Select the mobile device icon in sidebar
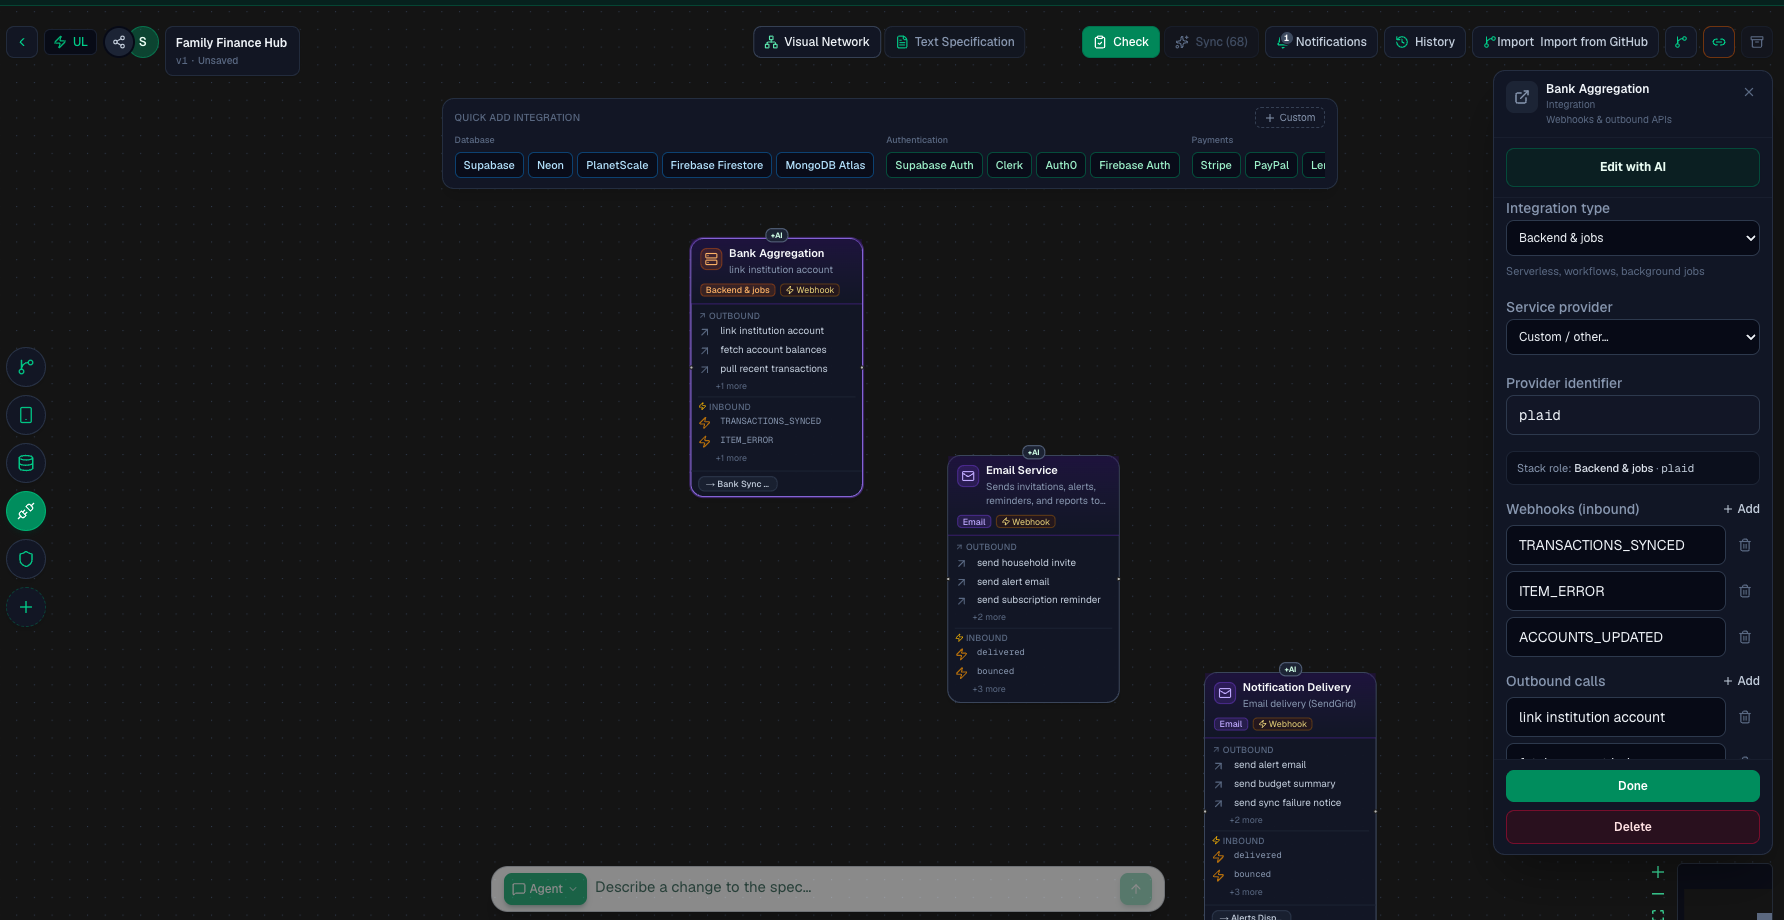The width and height of the screenshot is (1784, 920). click(x=26, y=415)
